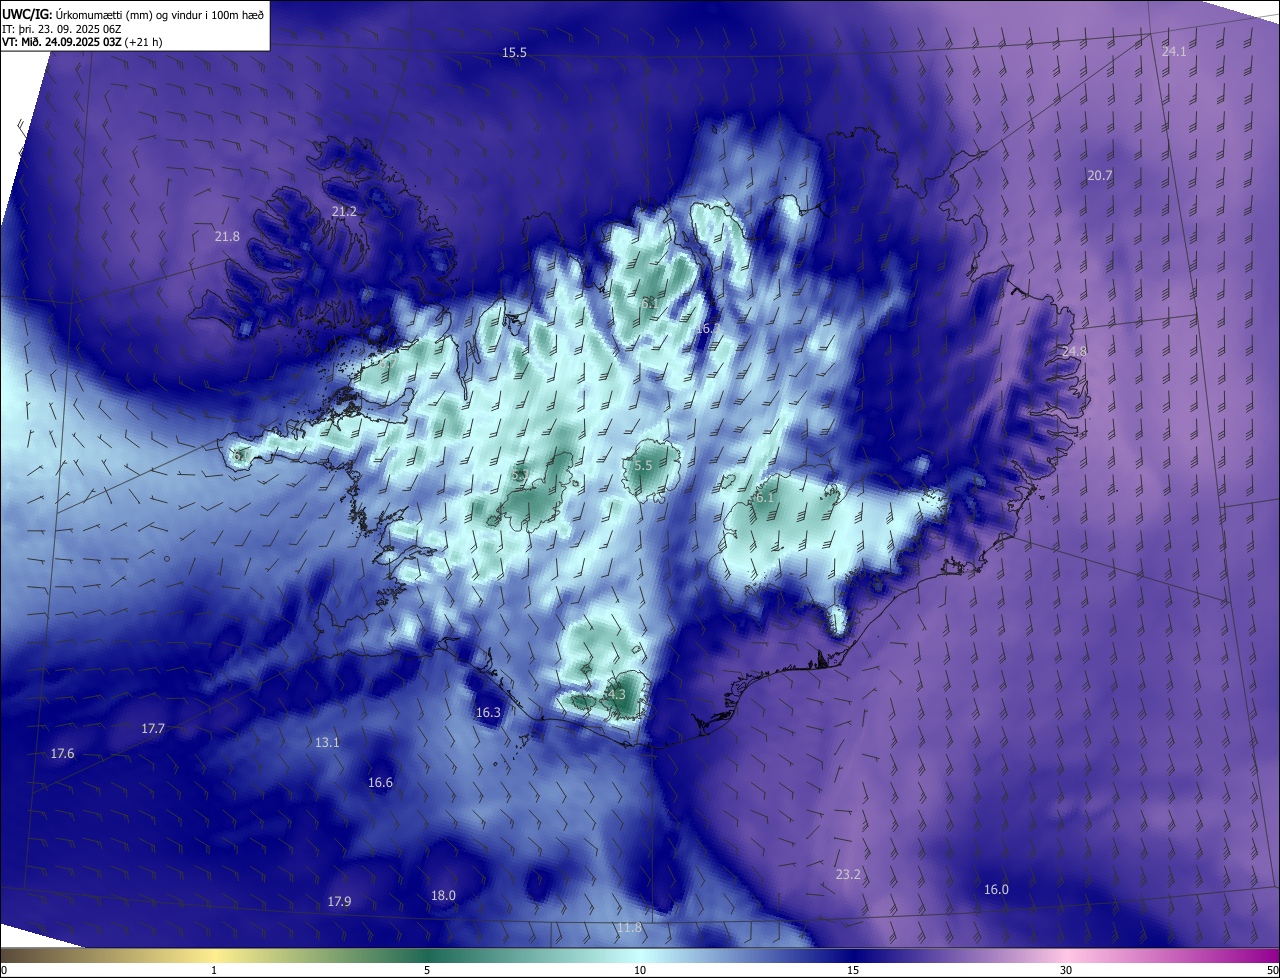The image size is (1280, 978).
Task: Click the colorbar tick label 10
Action: pos(640,970)
